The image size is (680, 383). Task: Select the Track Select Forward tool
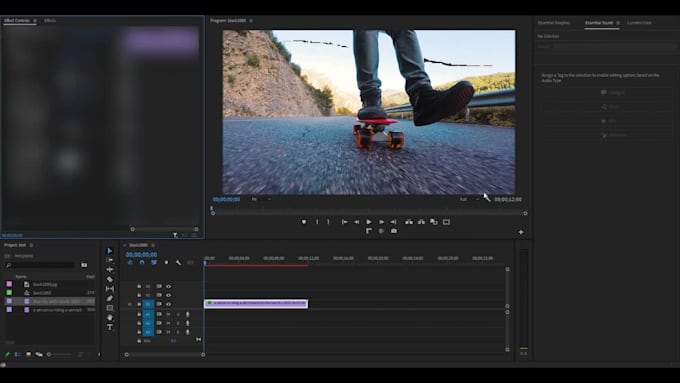(x=110, y=260)
